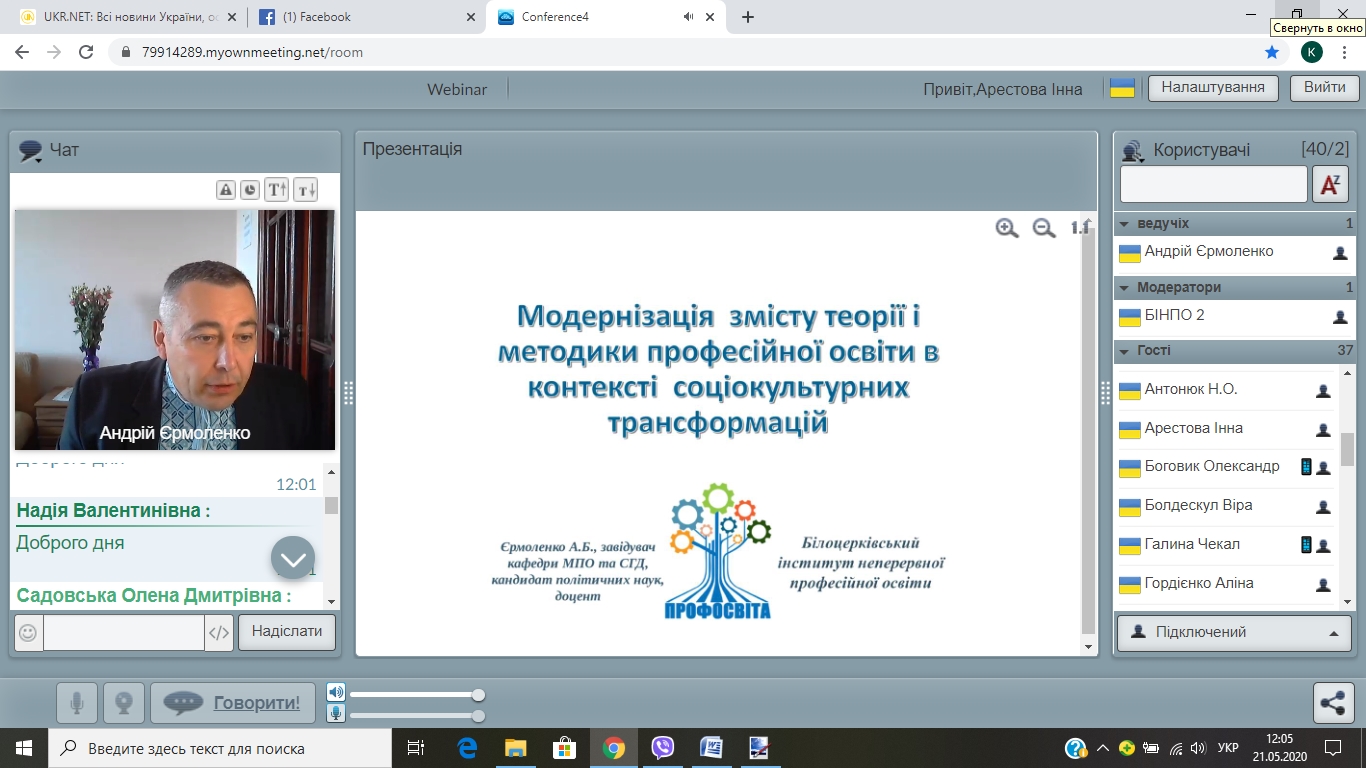Zoom out of the presentation slide

[1044, 228]
